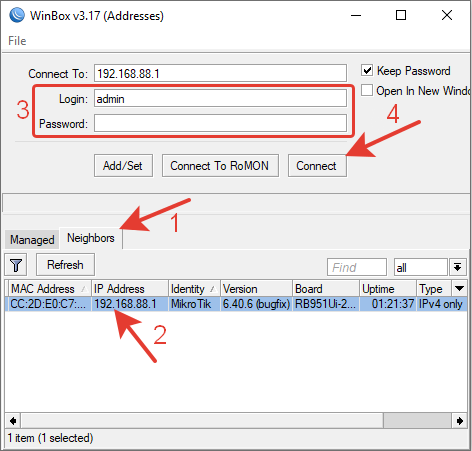Close the WinBox window

pyautogui.click(x=447, y=15)
